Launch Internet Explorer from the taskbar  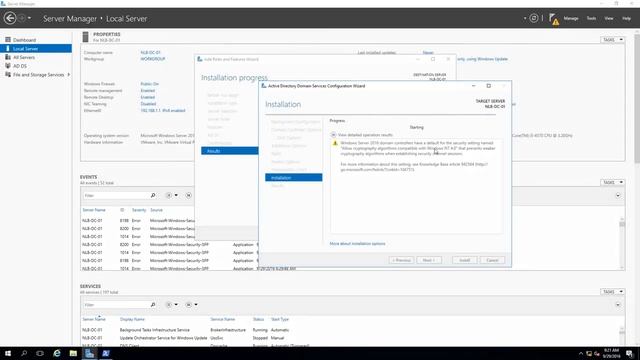tap(57, 353)
